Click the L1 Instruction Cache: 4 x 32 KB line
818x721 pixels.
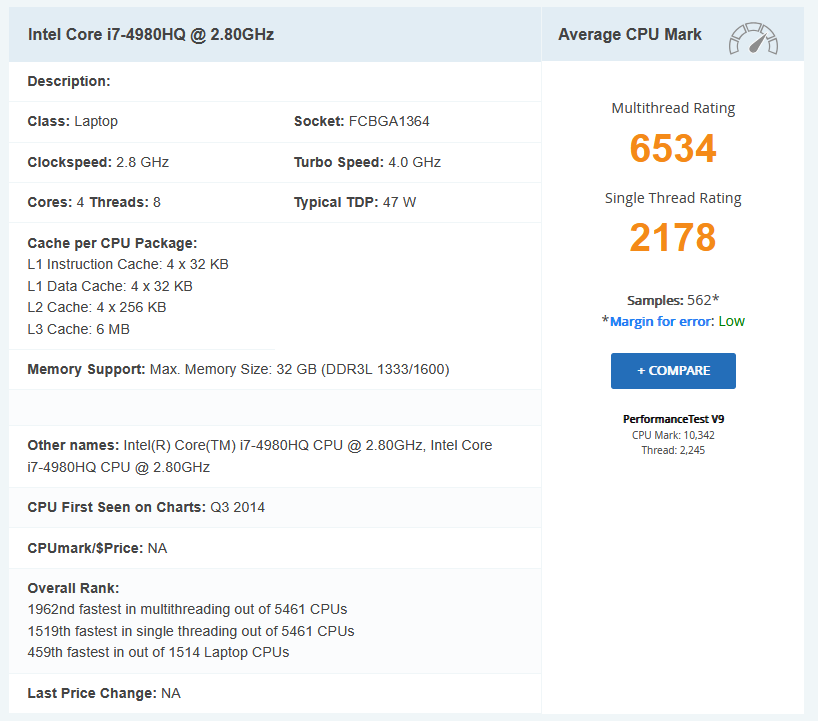pyautogui.click(x=128, y=264)
